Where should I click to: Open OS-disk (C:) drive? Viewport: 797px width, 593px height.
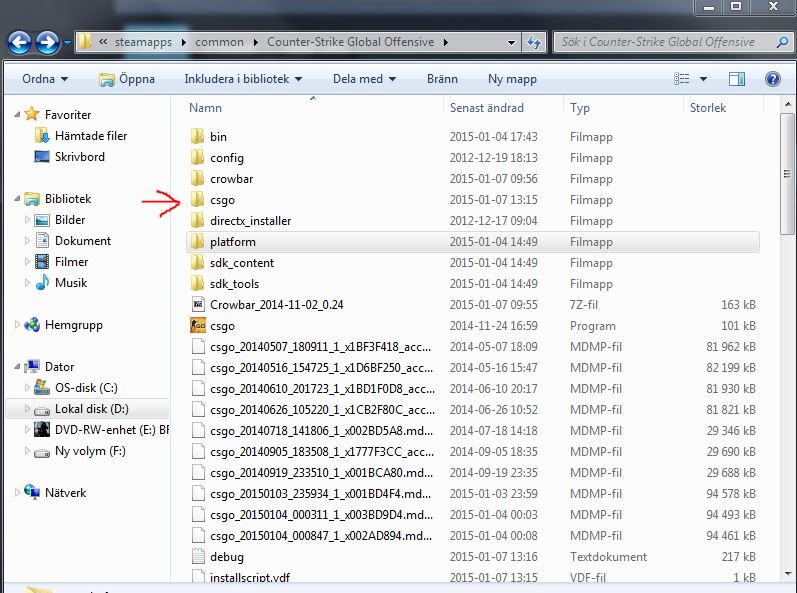pyautogui.click(x=86, y=388)
